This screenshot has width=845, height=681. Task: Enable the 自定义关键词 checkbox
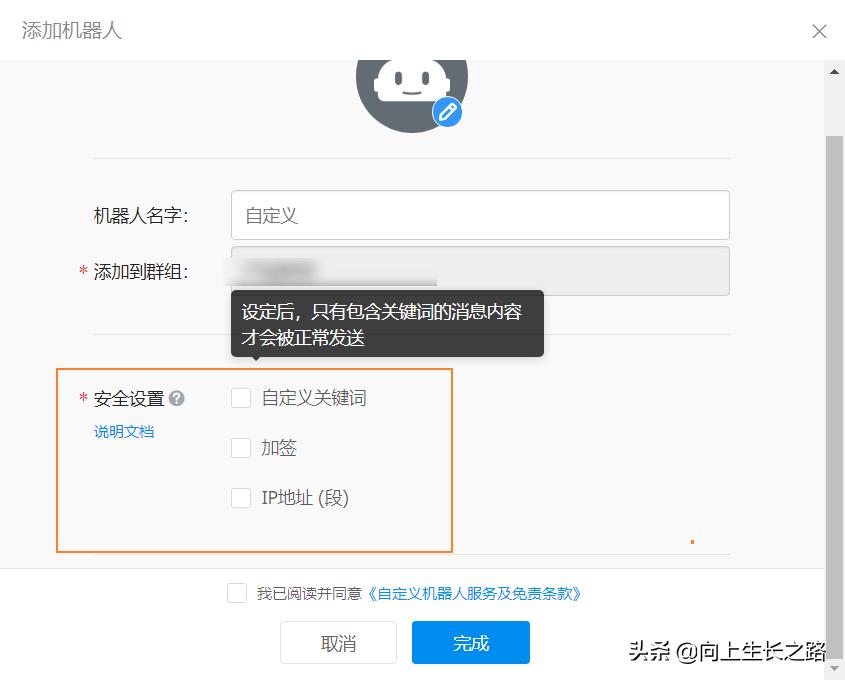pyautogui.click(x=240, y=397)
